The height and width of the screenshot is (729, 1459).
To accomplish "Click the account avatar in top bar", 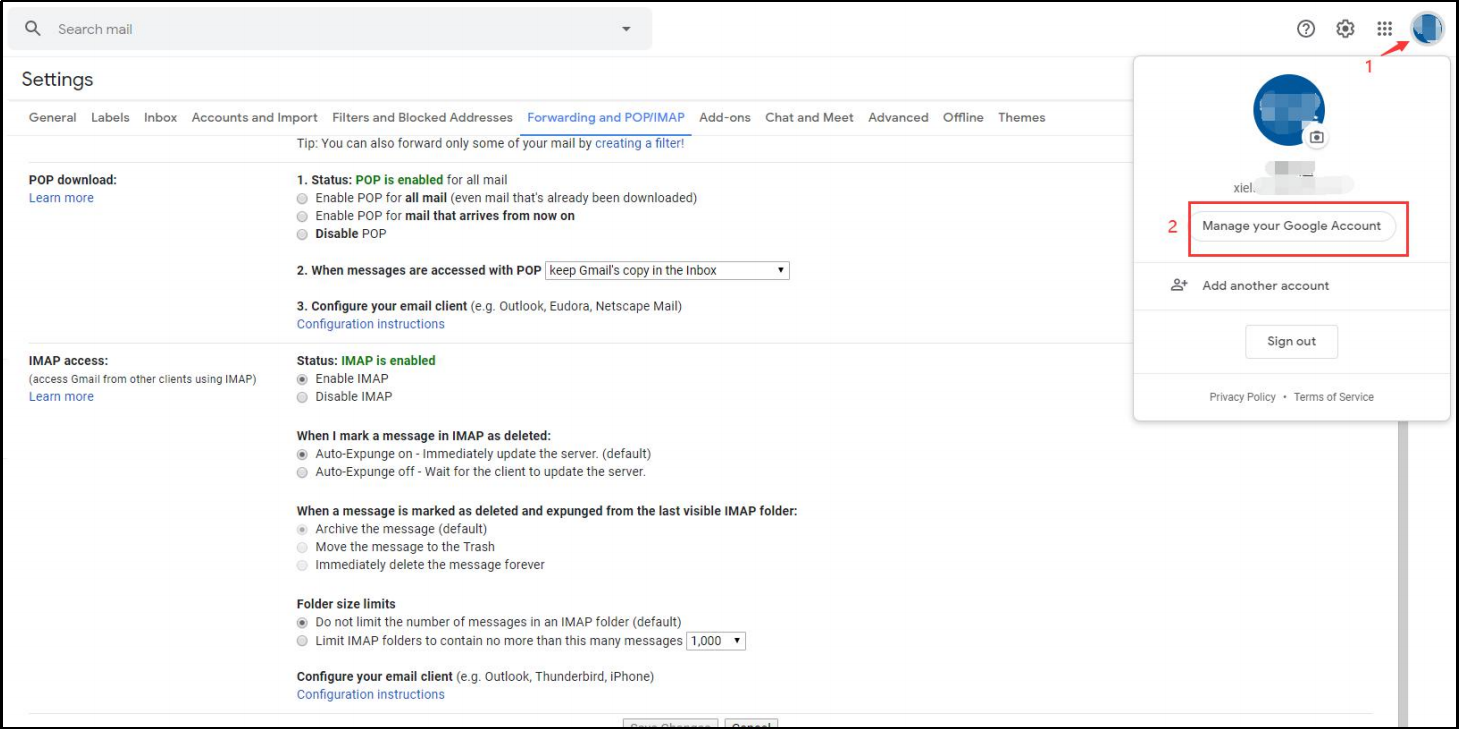I will coord(1427,29).
